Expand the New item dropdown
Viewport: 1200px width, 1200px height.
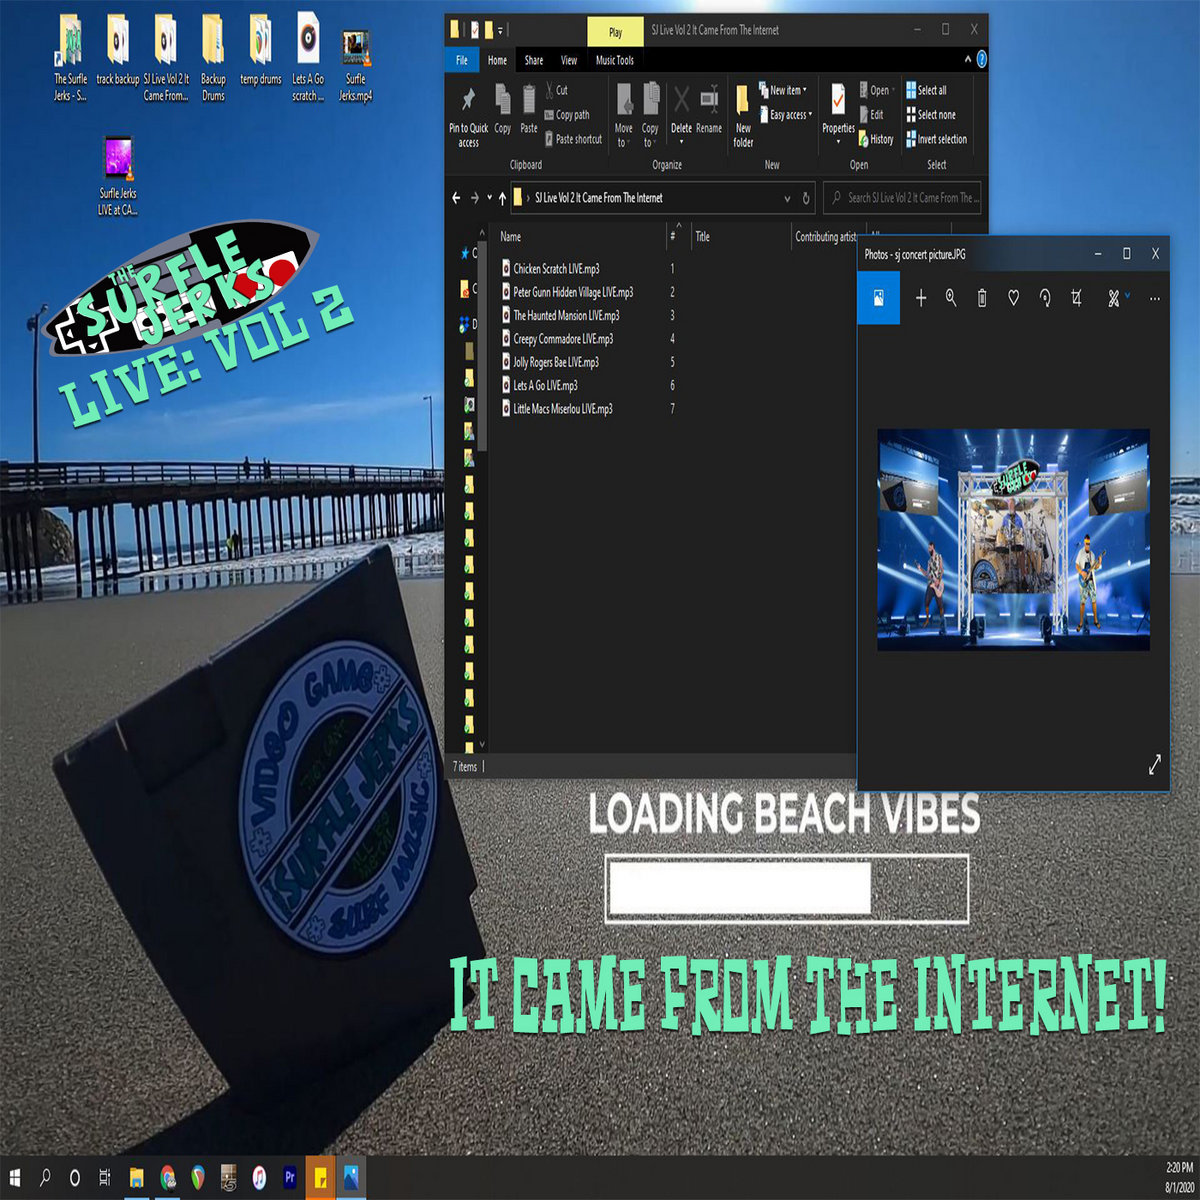point(787,90)
